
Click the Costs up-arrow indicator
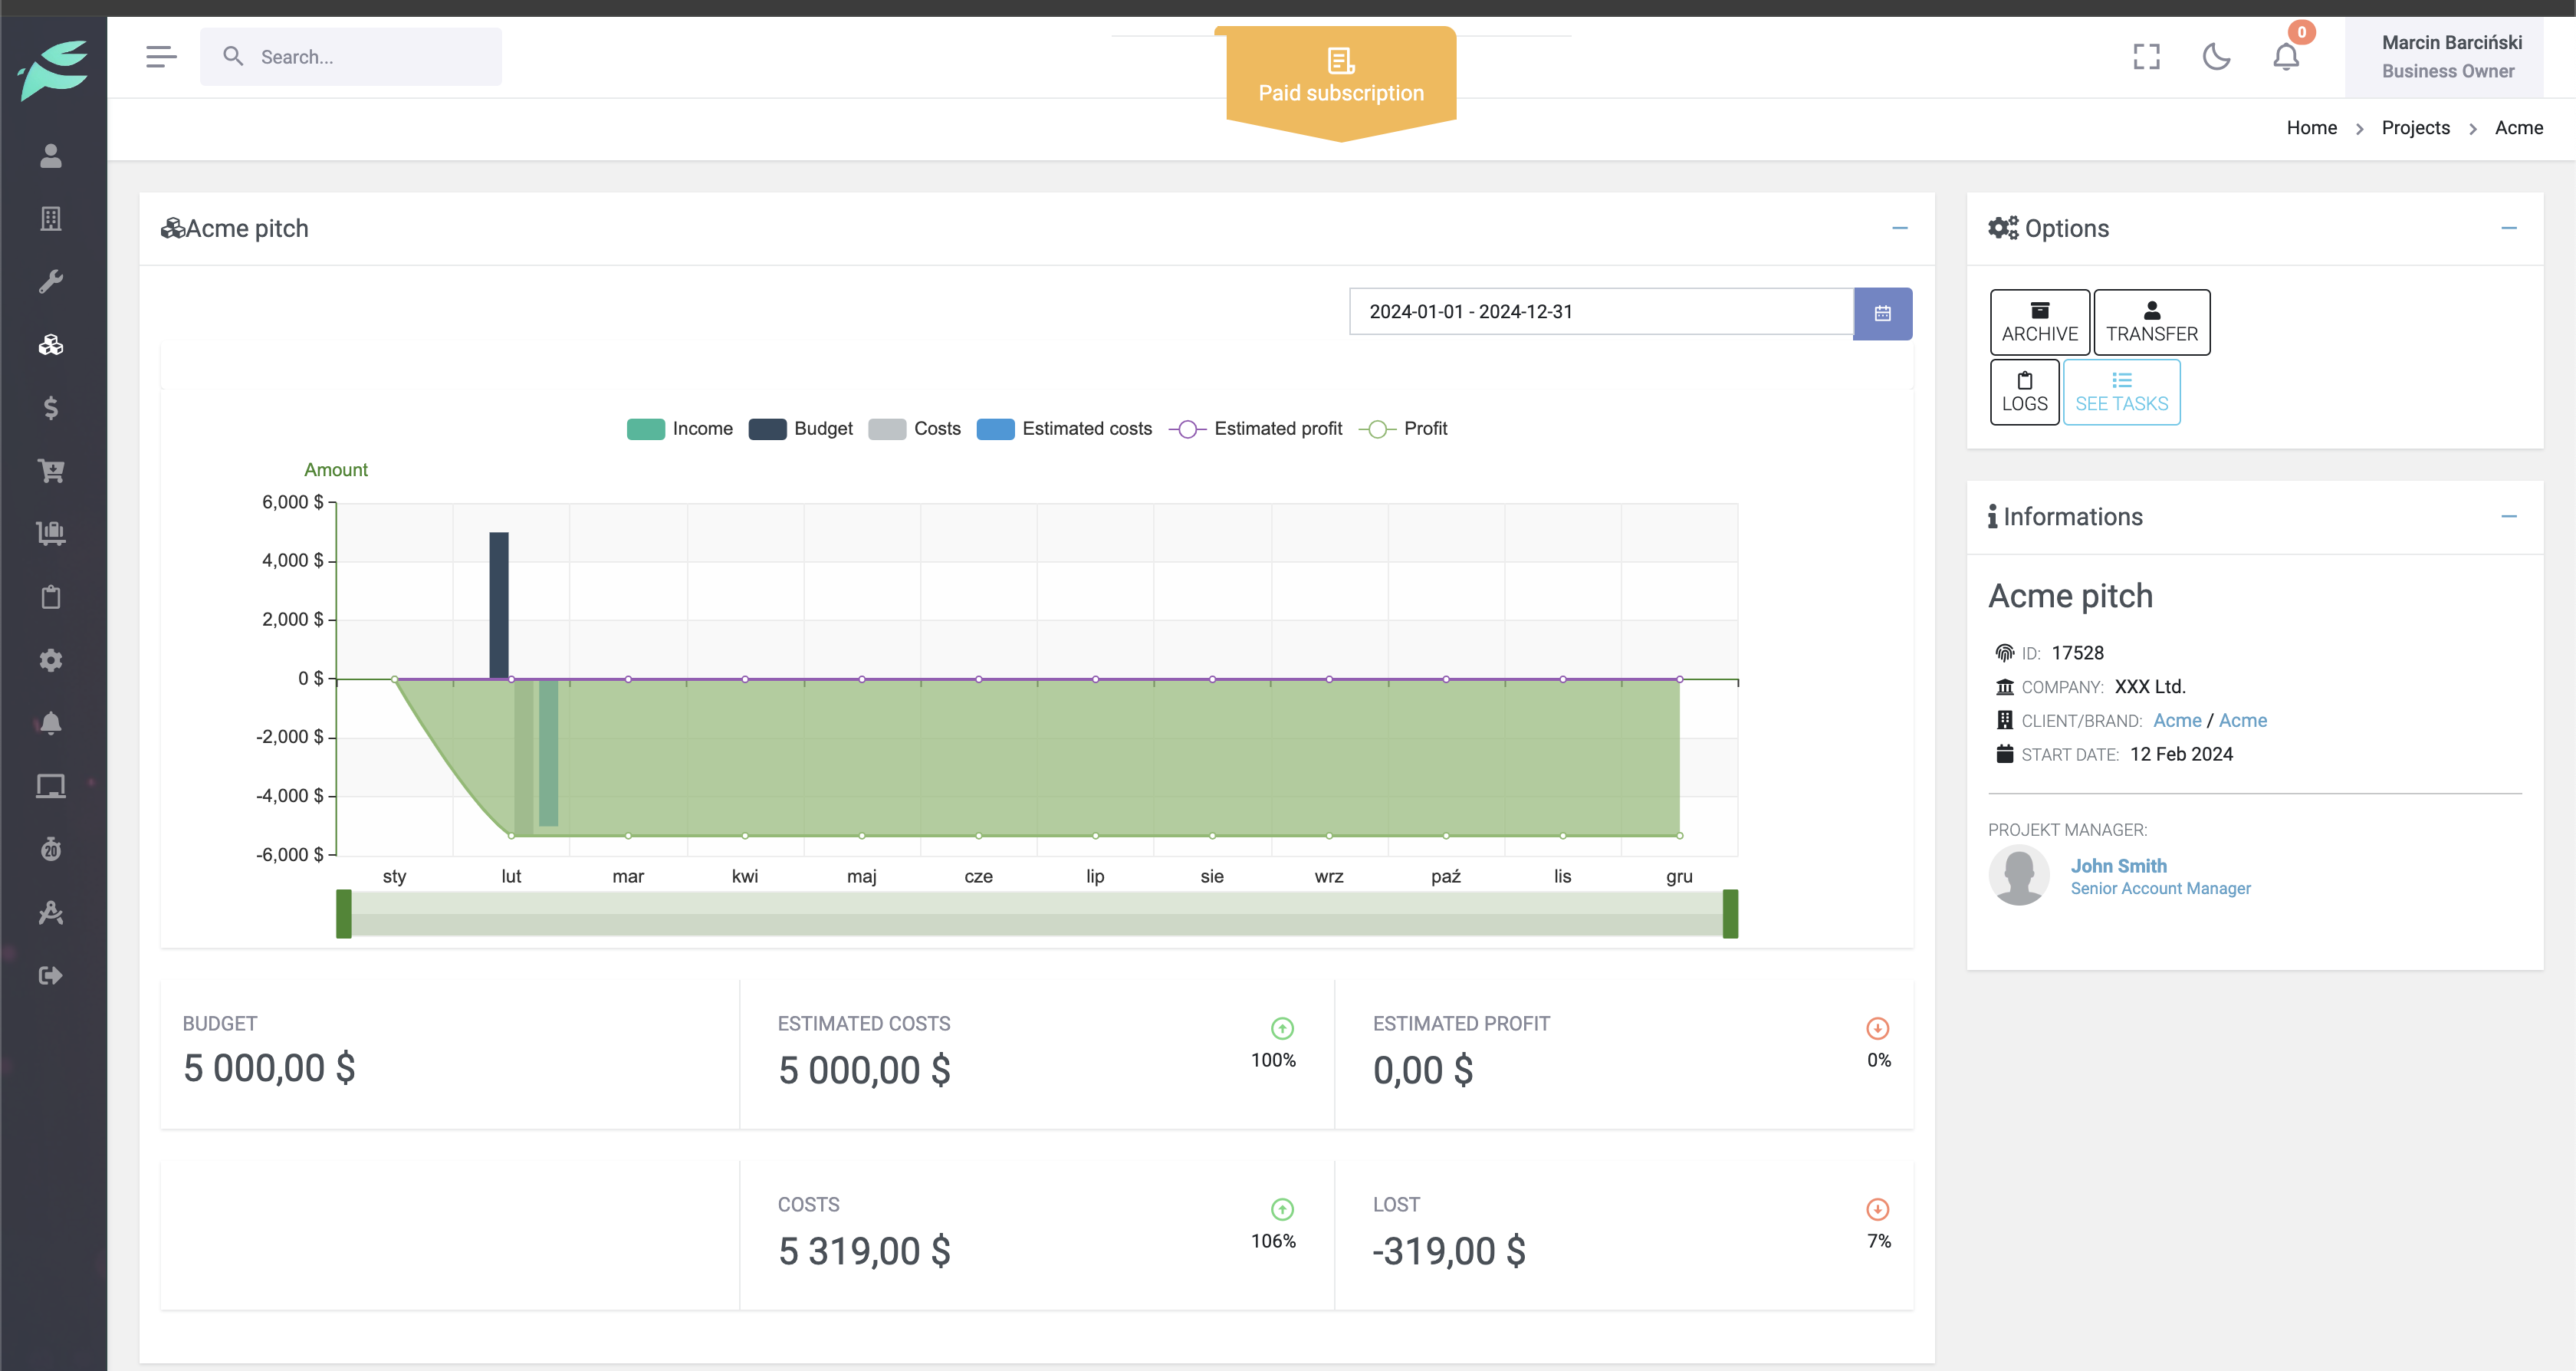pos(1282,1209)
